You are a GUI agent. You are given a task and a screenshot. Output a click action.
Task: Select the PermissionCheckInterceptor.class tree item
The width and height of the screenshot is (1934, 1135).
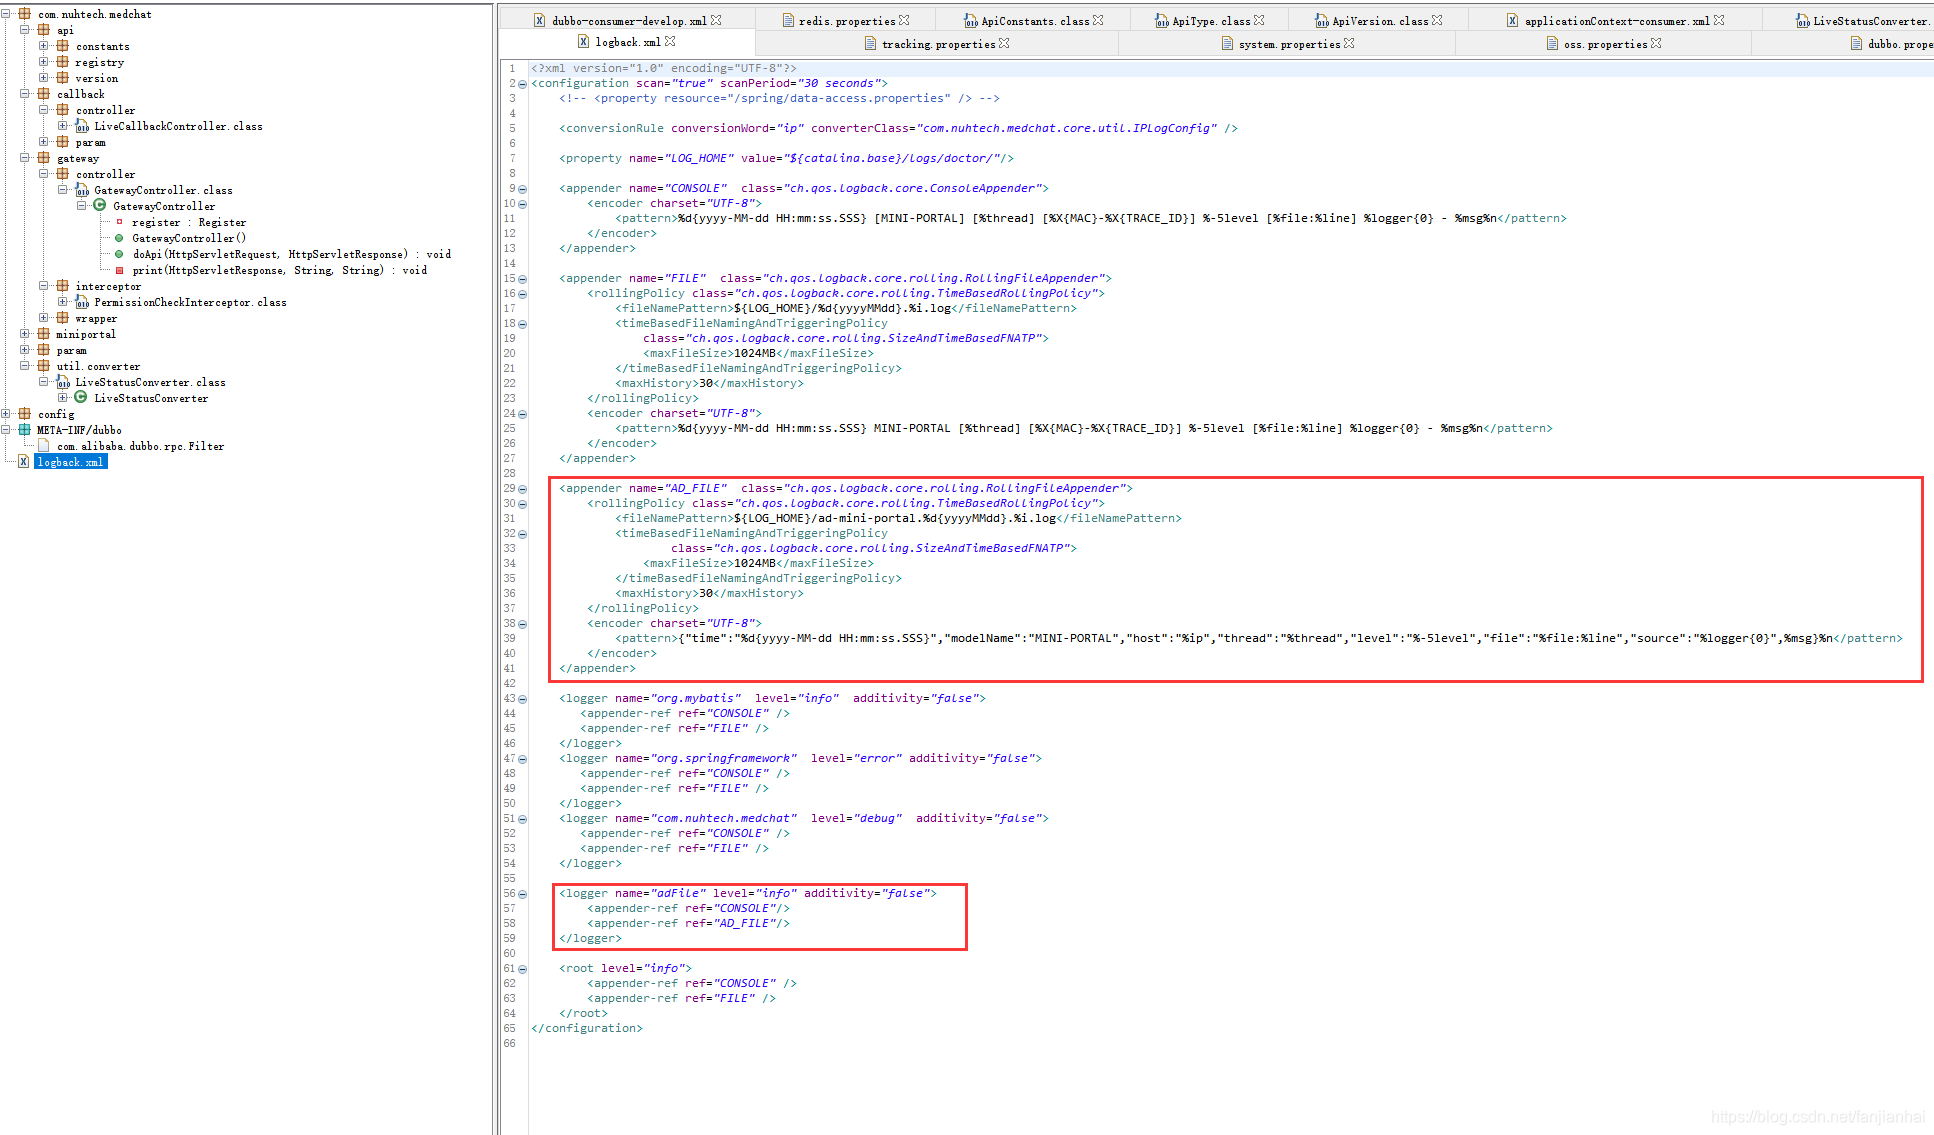tap(190, 302)
